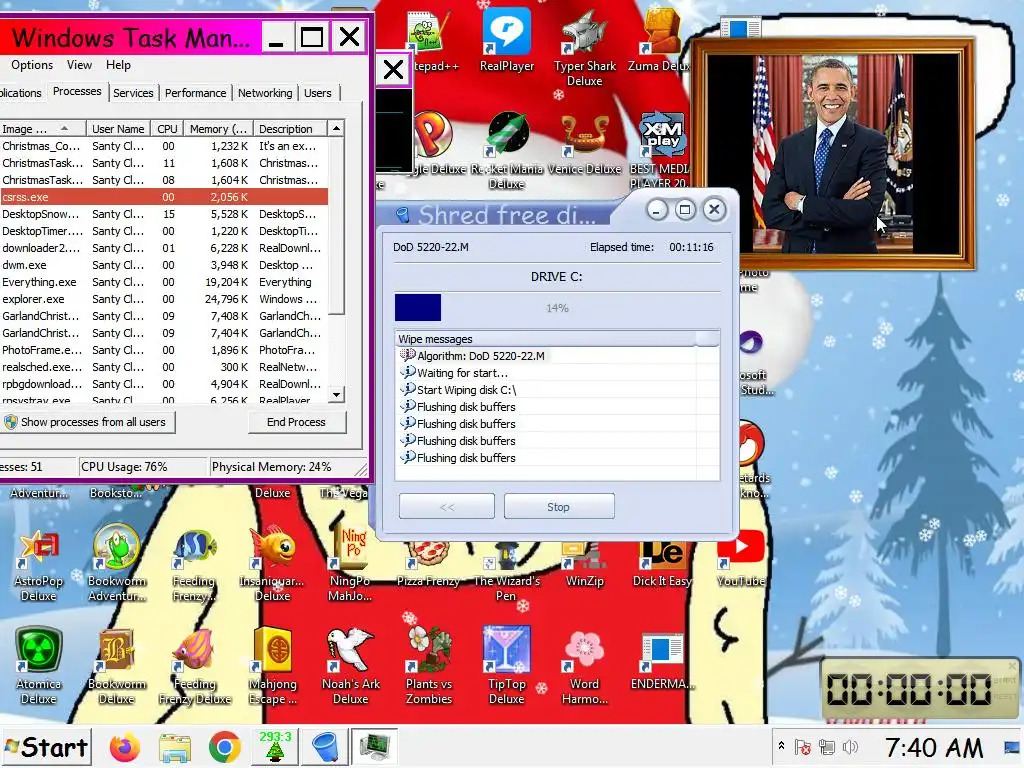1024x768 pixels.
Task: Click Show processes from all users
Action: point(88,422)
